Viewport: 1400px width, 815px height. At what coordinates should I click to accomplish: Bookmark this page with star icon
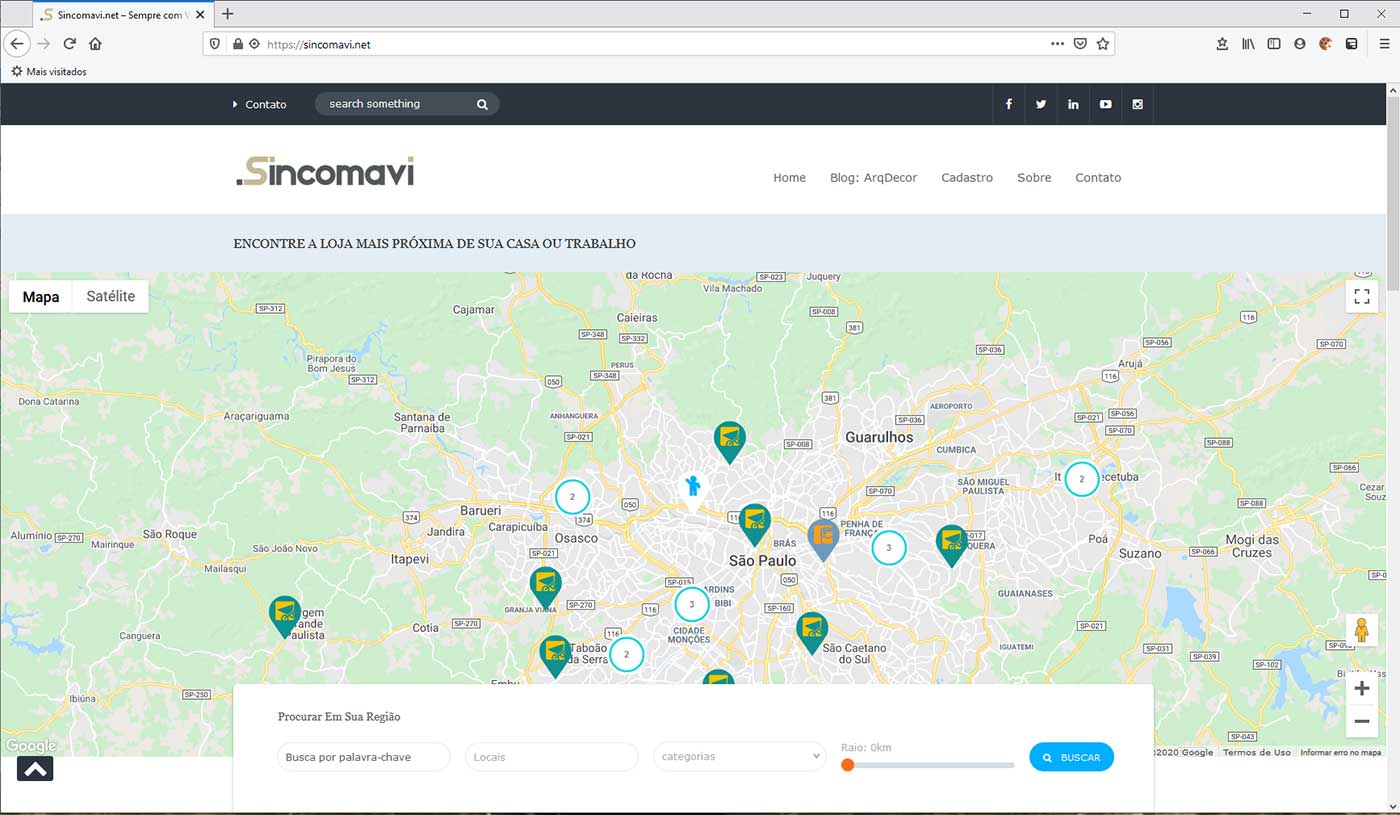1102,44
